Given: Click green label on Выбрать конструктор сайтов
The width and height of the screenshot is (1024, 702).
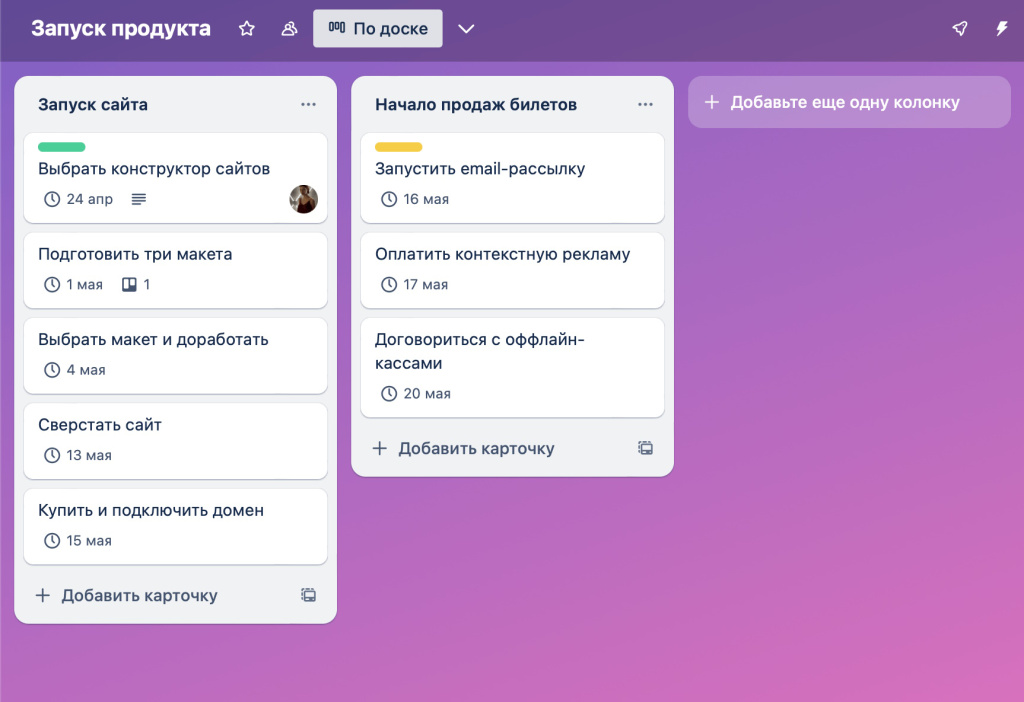Looking at the screenshot, I should click(61, 147).
